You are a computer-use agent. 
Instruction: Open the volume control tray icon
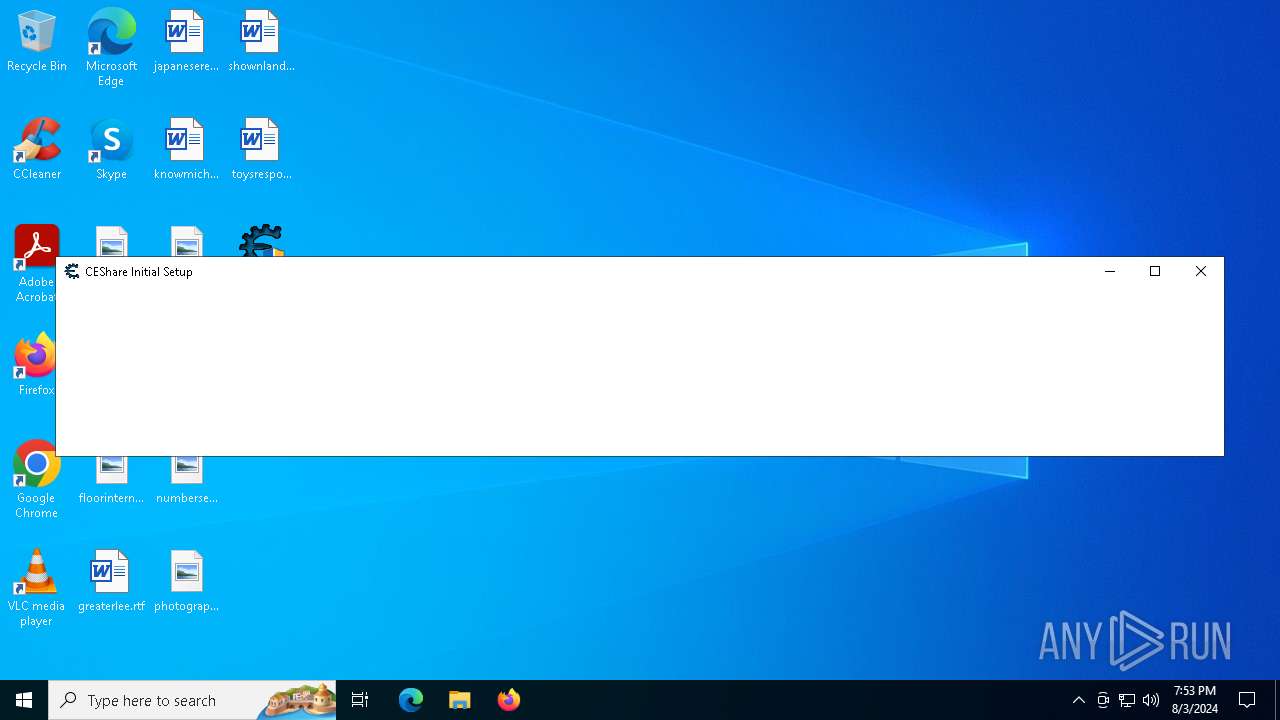1151,700
